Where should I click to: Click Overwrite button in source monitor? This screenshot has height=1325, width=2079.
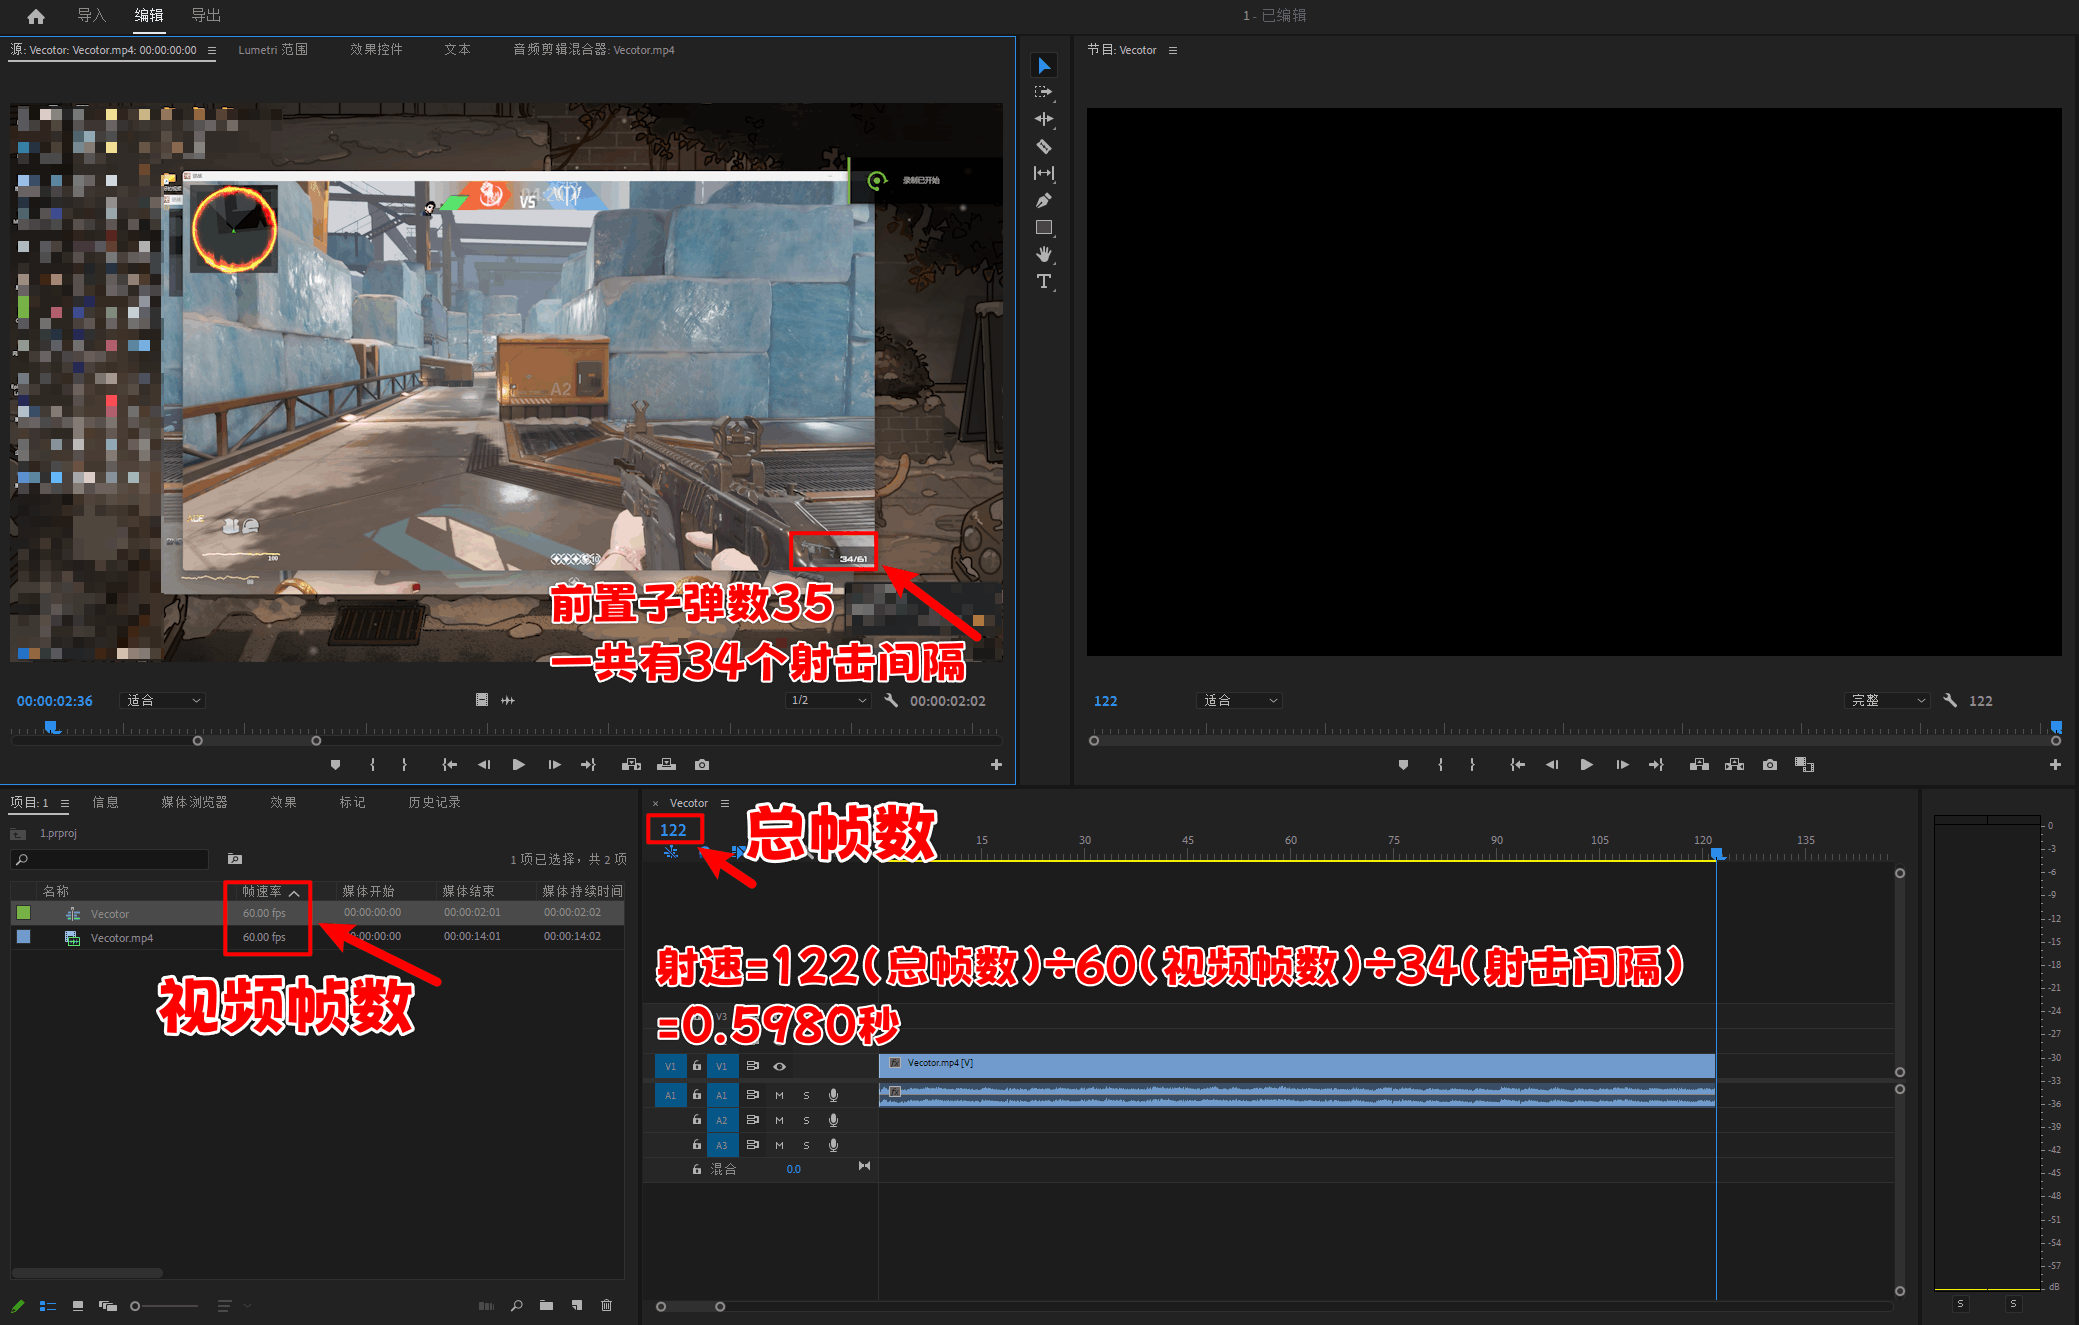coord(666,765)
